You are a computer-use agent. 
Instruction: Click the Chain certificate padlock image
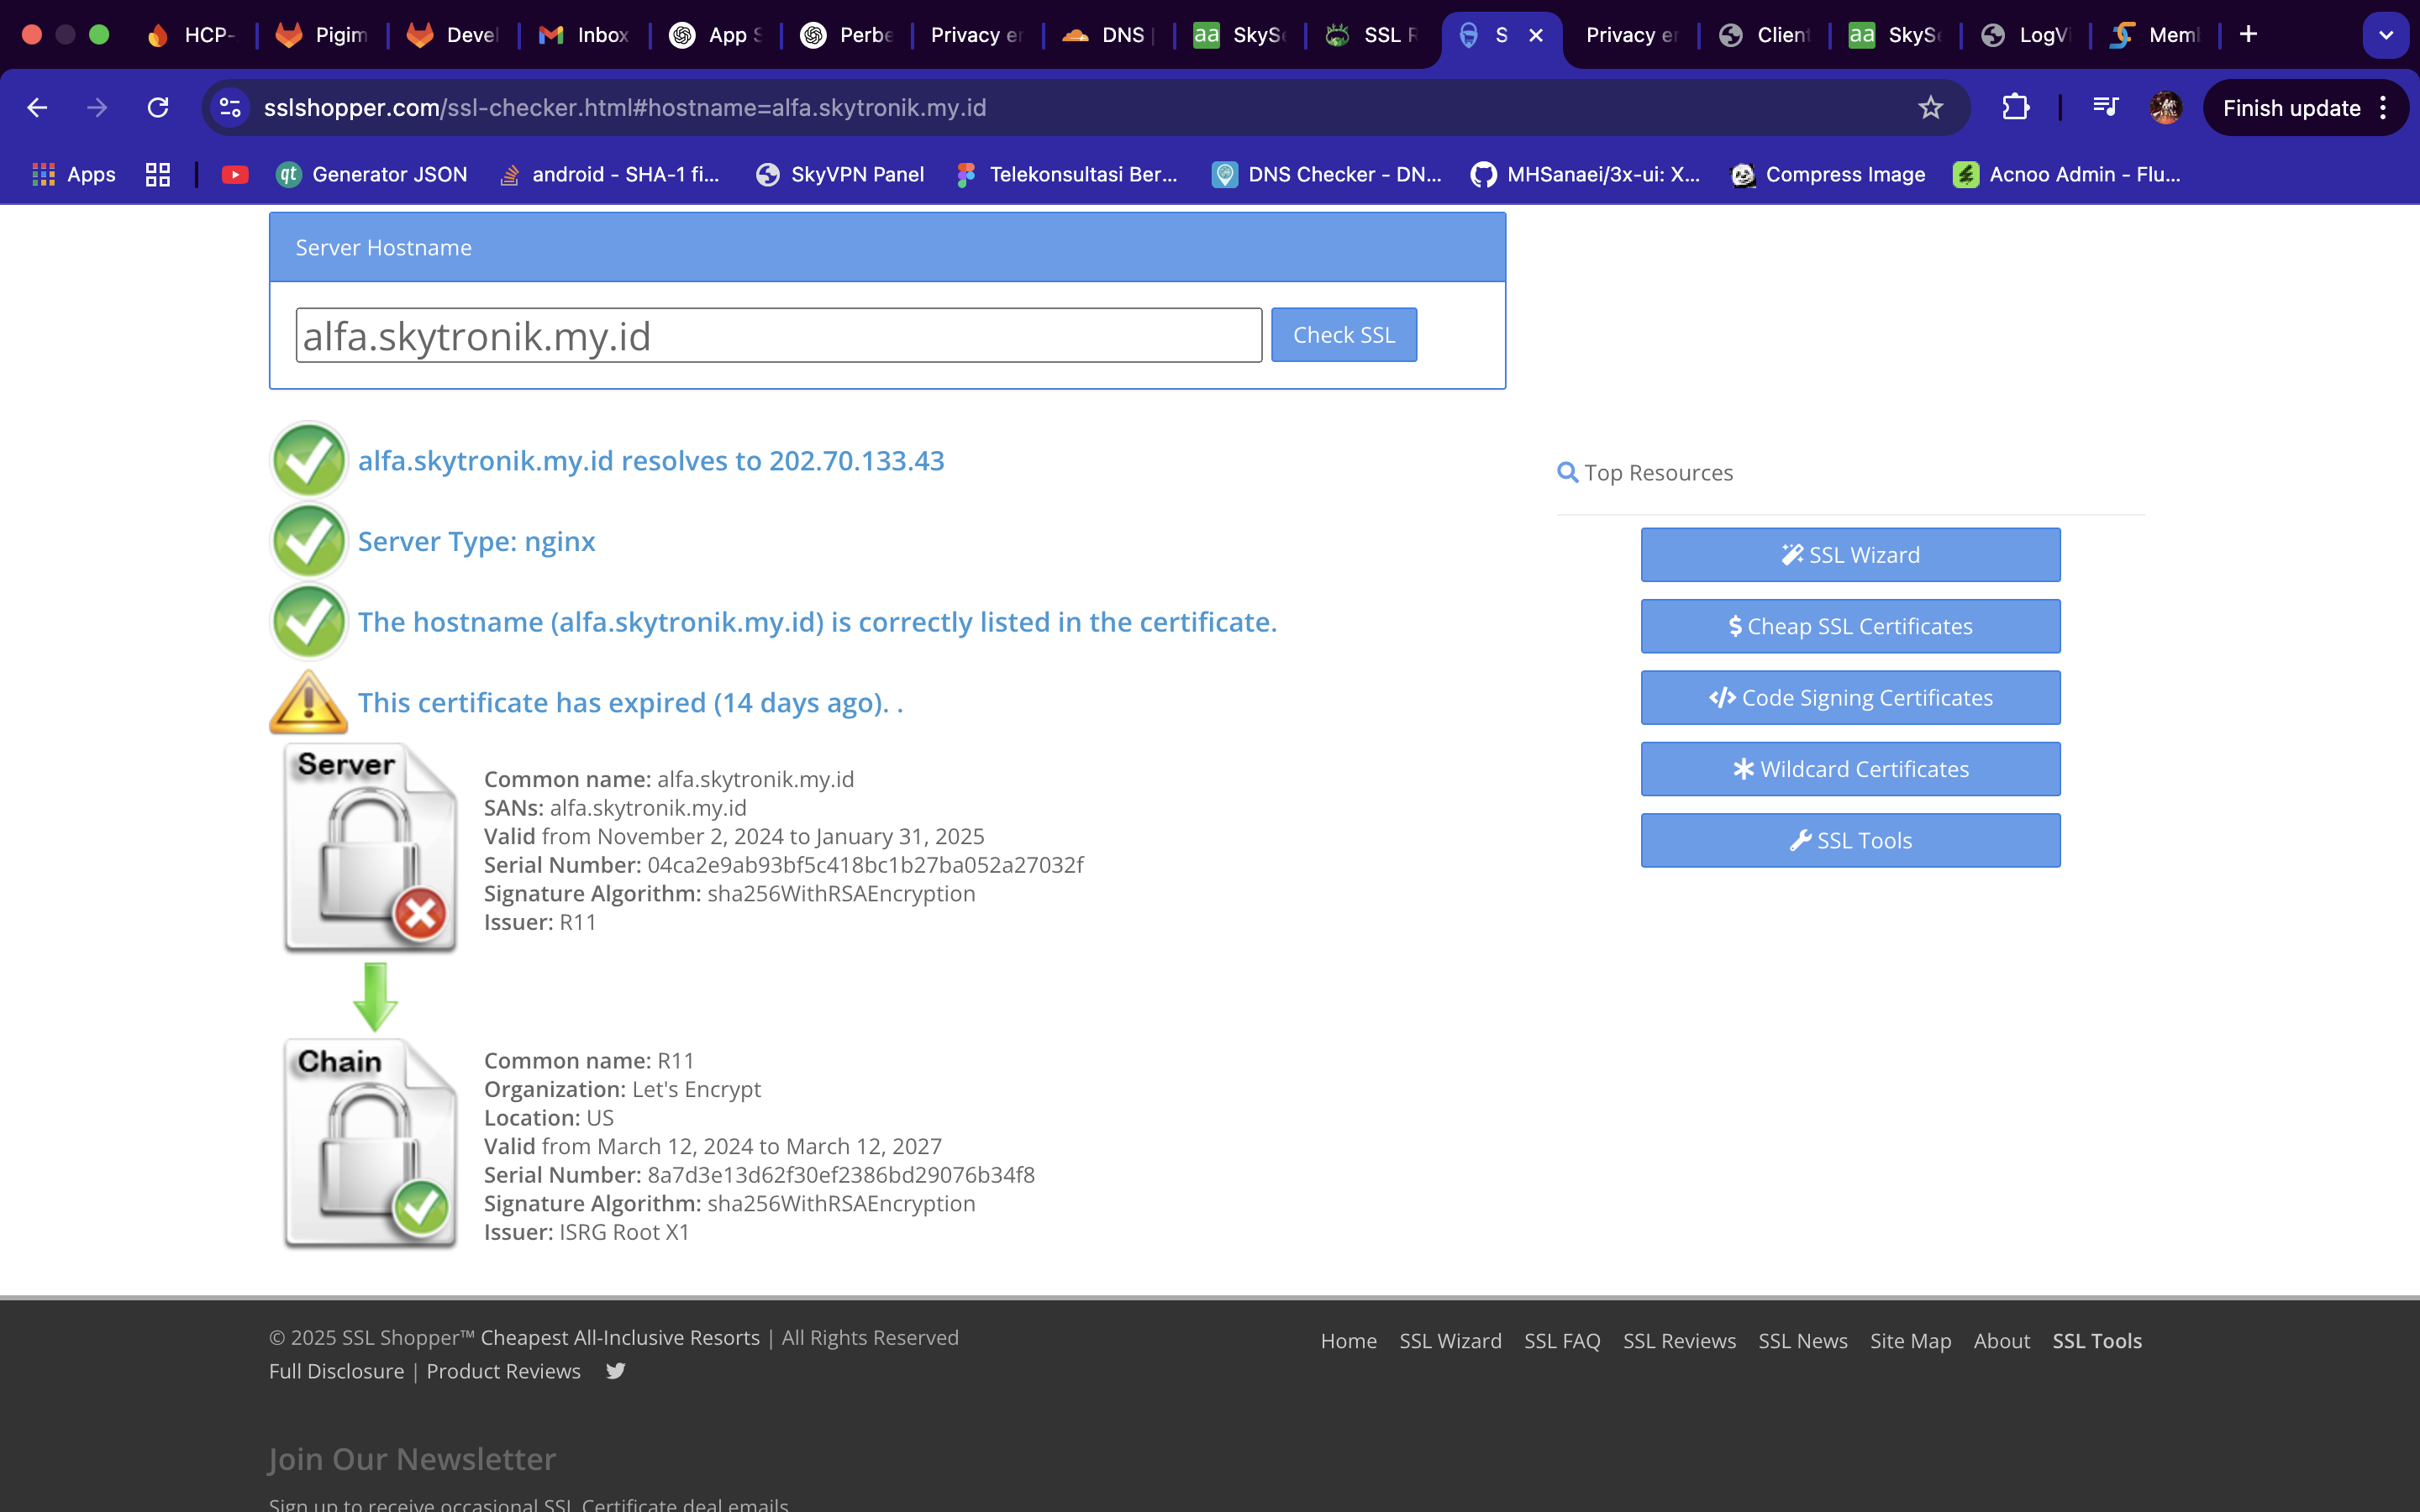coord(371,1144)
